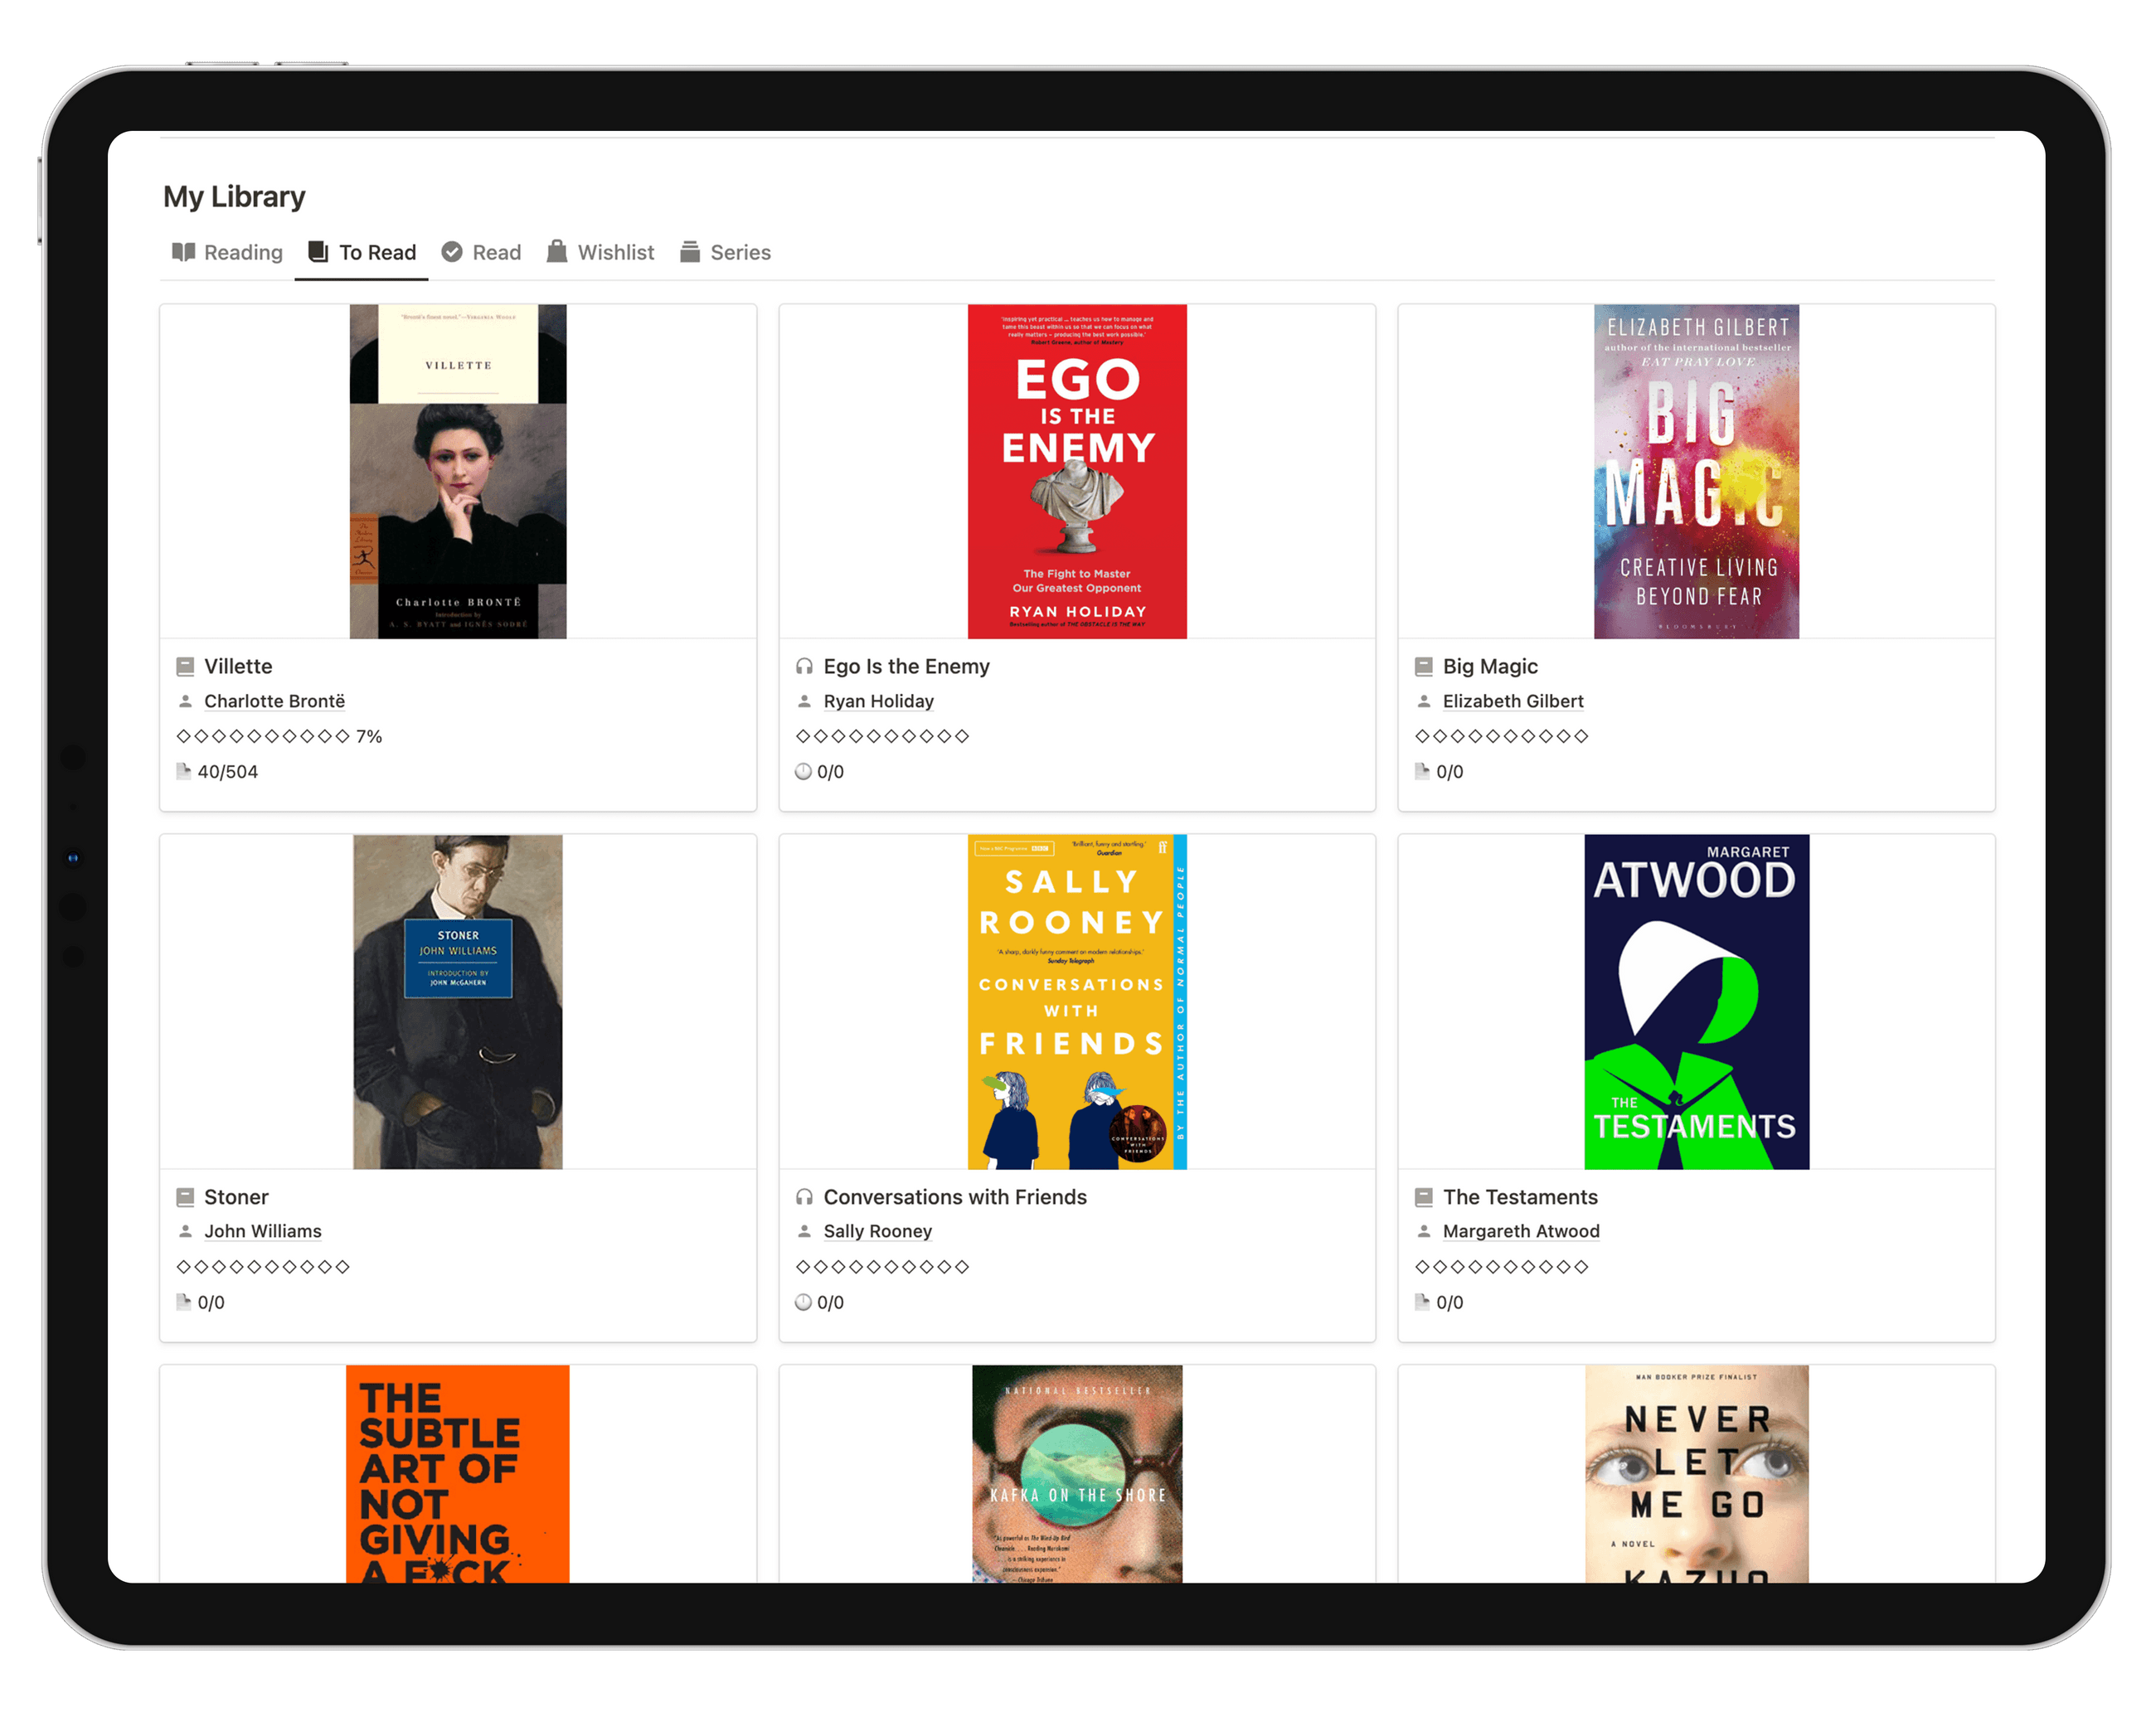The image size is (2156, 1717).
Task: Click the headphones icon on Ego Is the Enemy
Action: 804,666
